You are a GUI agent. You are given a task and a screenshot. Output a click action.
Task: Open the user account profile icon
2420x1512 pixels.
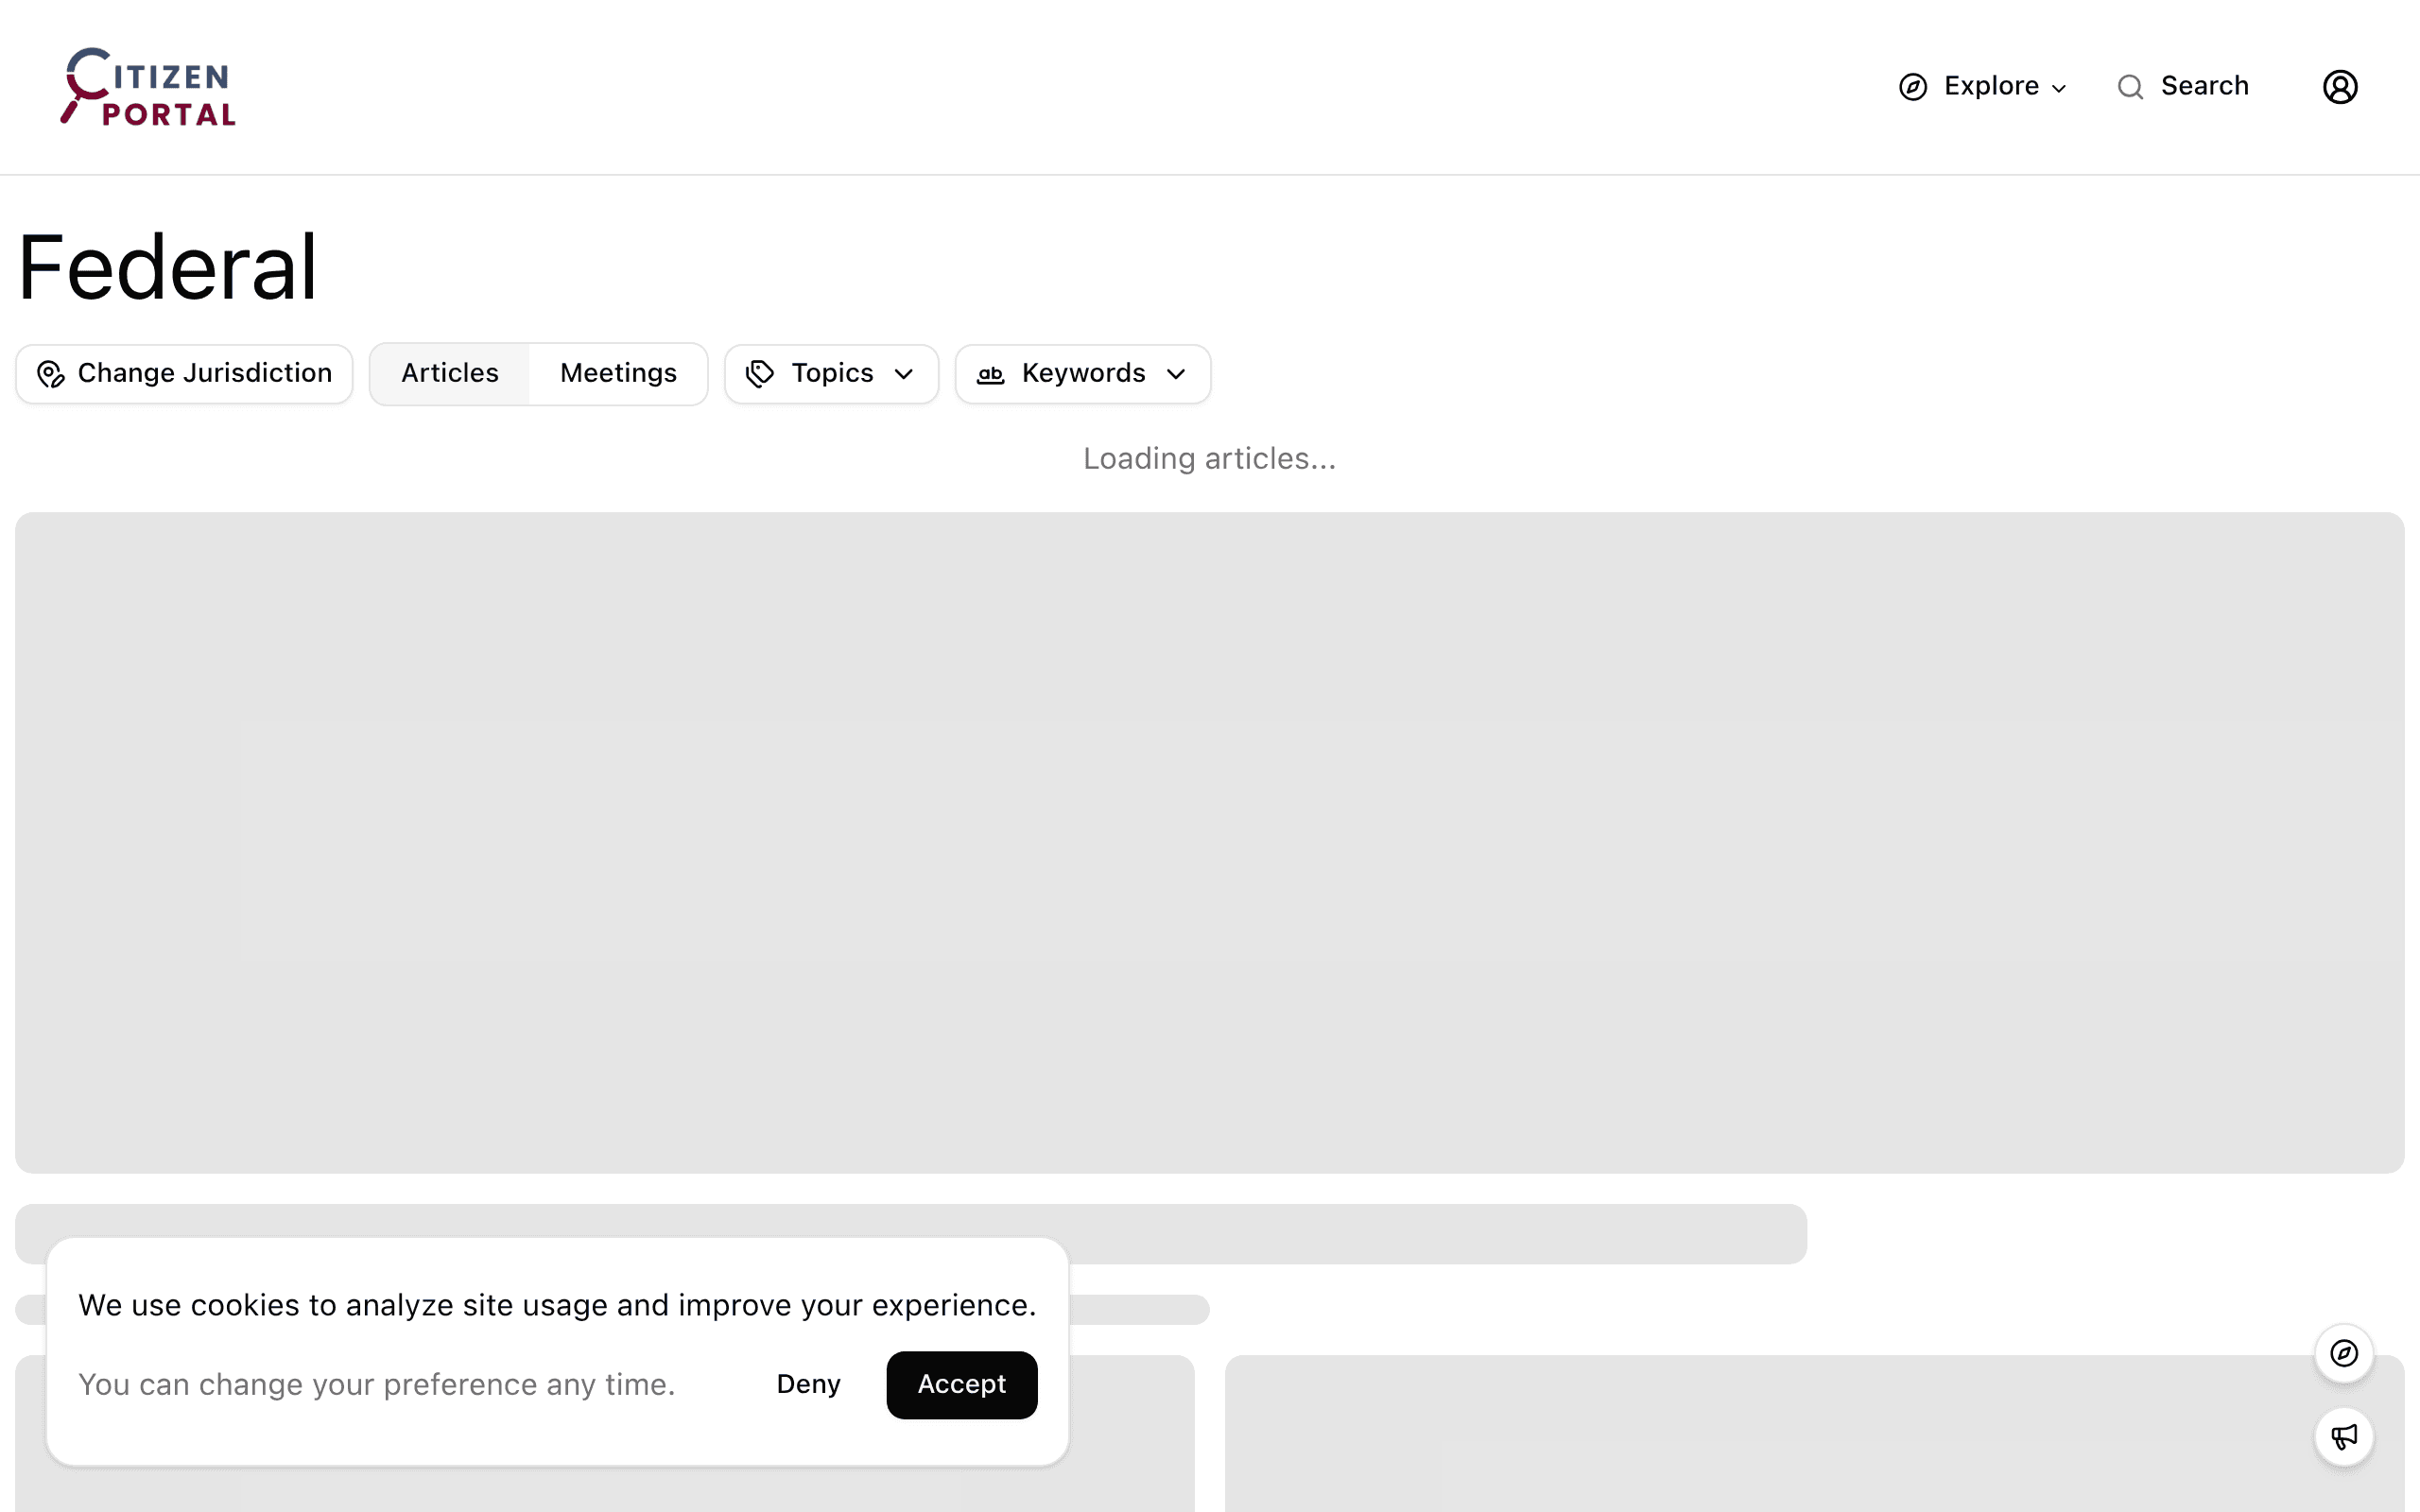coord(2340,87)
